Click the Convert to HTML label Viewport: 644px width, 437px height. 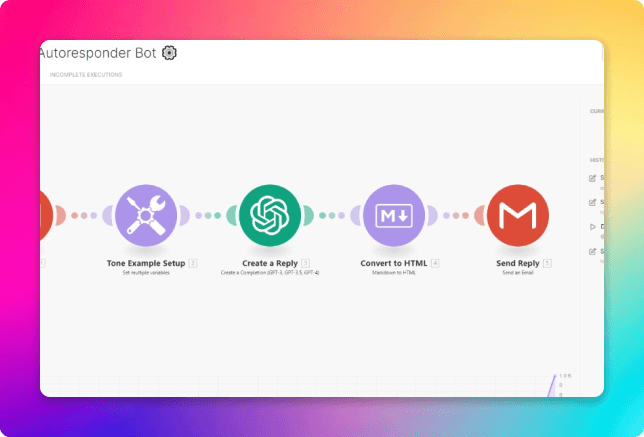coord(394,263)
